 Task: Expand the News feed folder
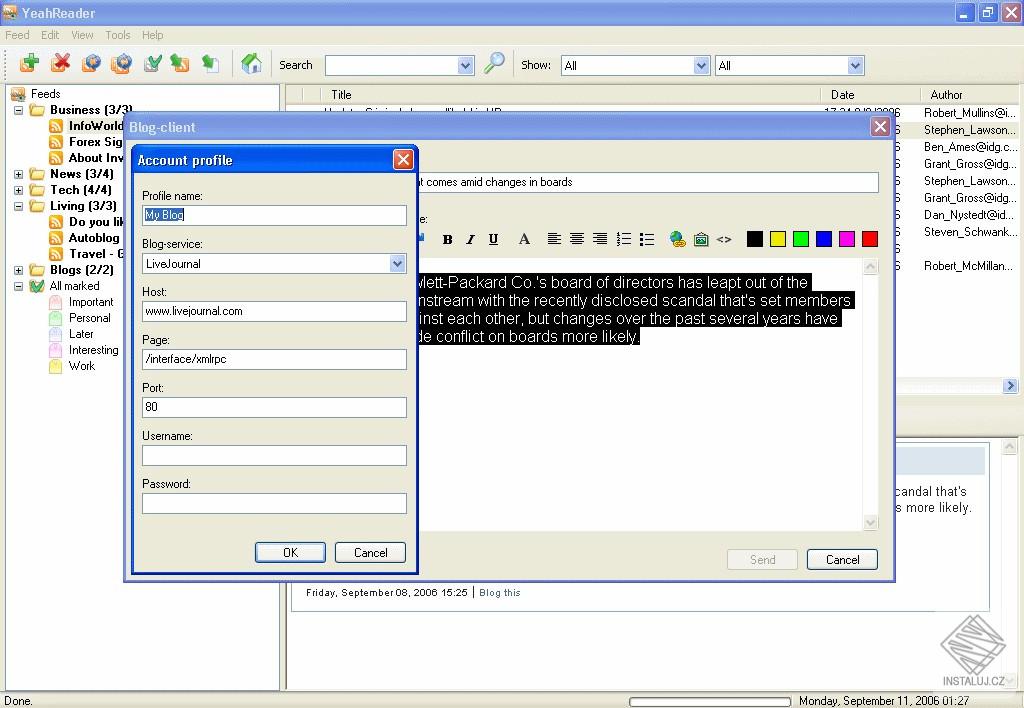coord(20,173)
